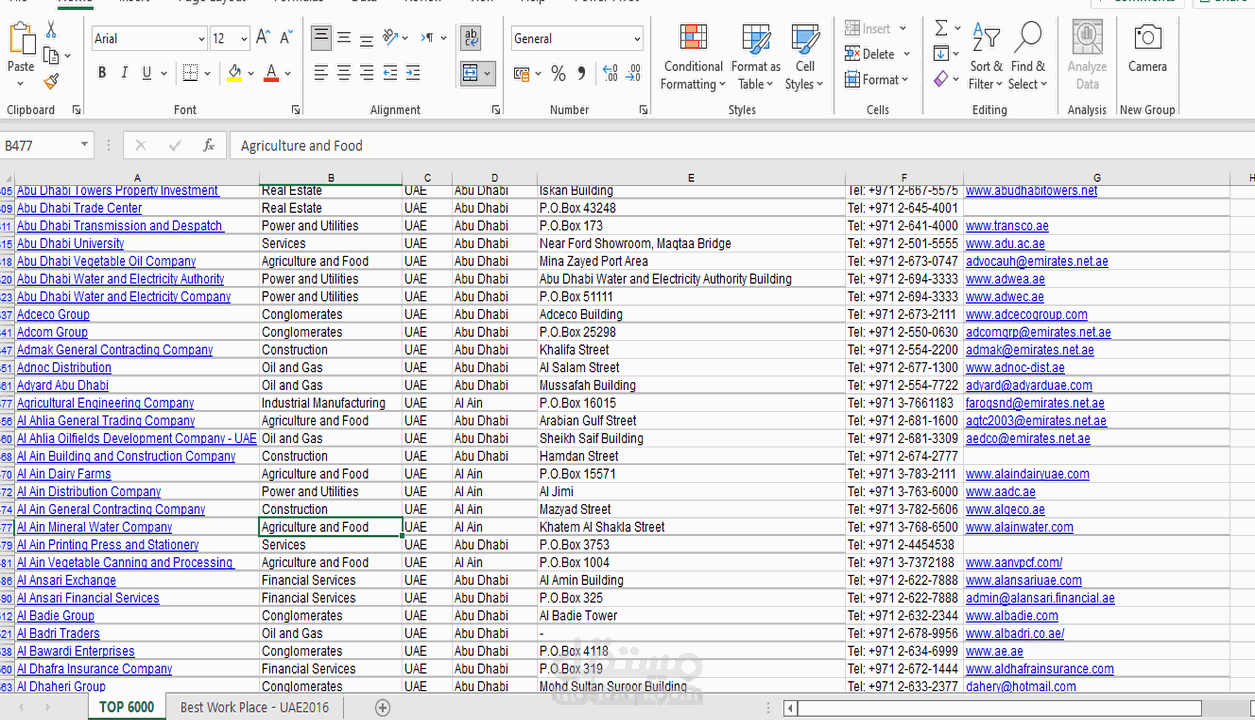The height and width of the screenshot is (720, 1255).
Task: Open Sort & Filter menu
Action: [x=986, y=56]
